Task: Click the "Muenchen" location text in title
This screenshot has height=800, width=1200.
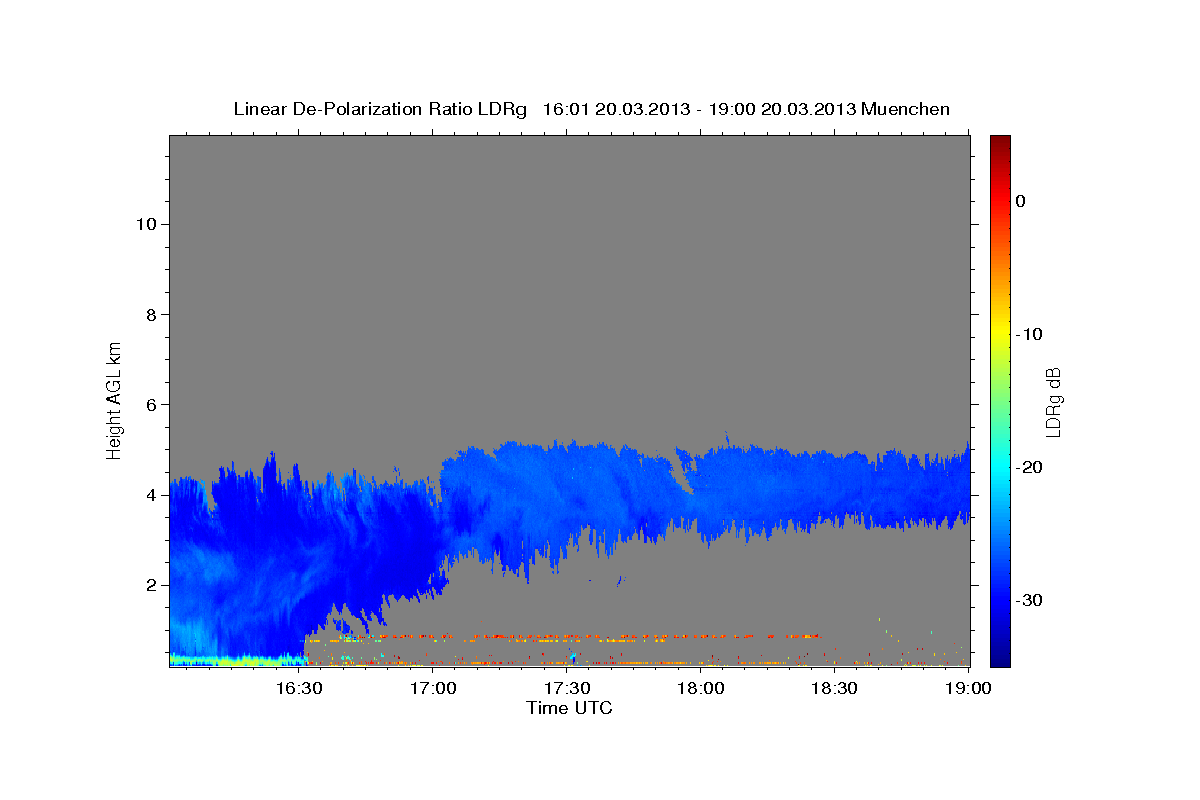Action: 906,109
